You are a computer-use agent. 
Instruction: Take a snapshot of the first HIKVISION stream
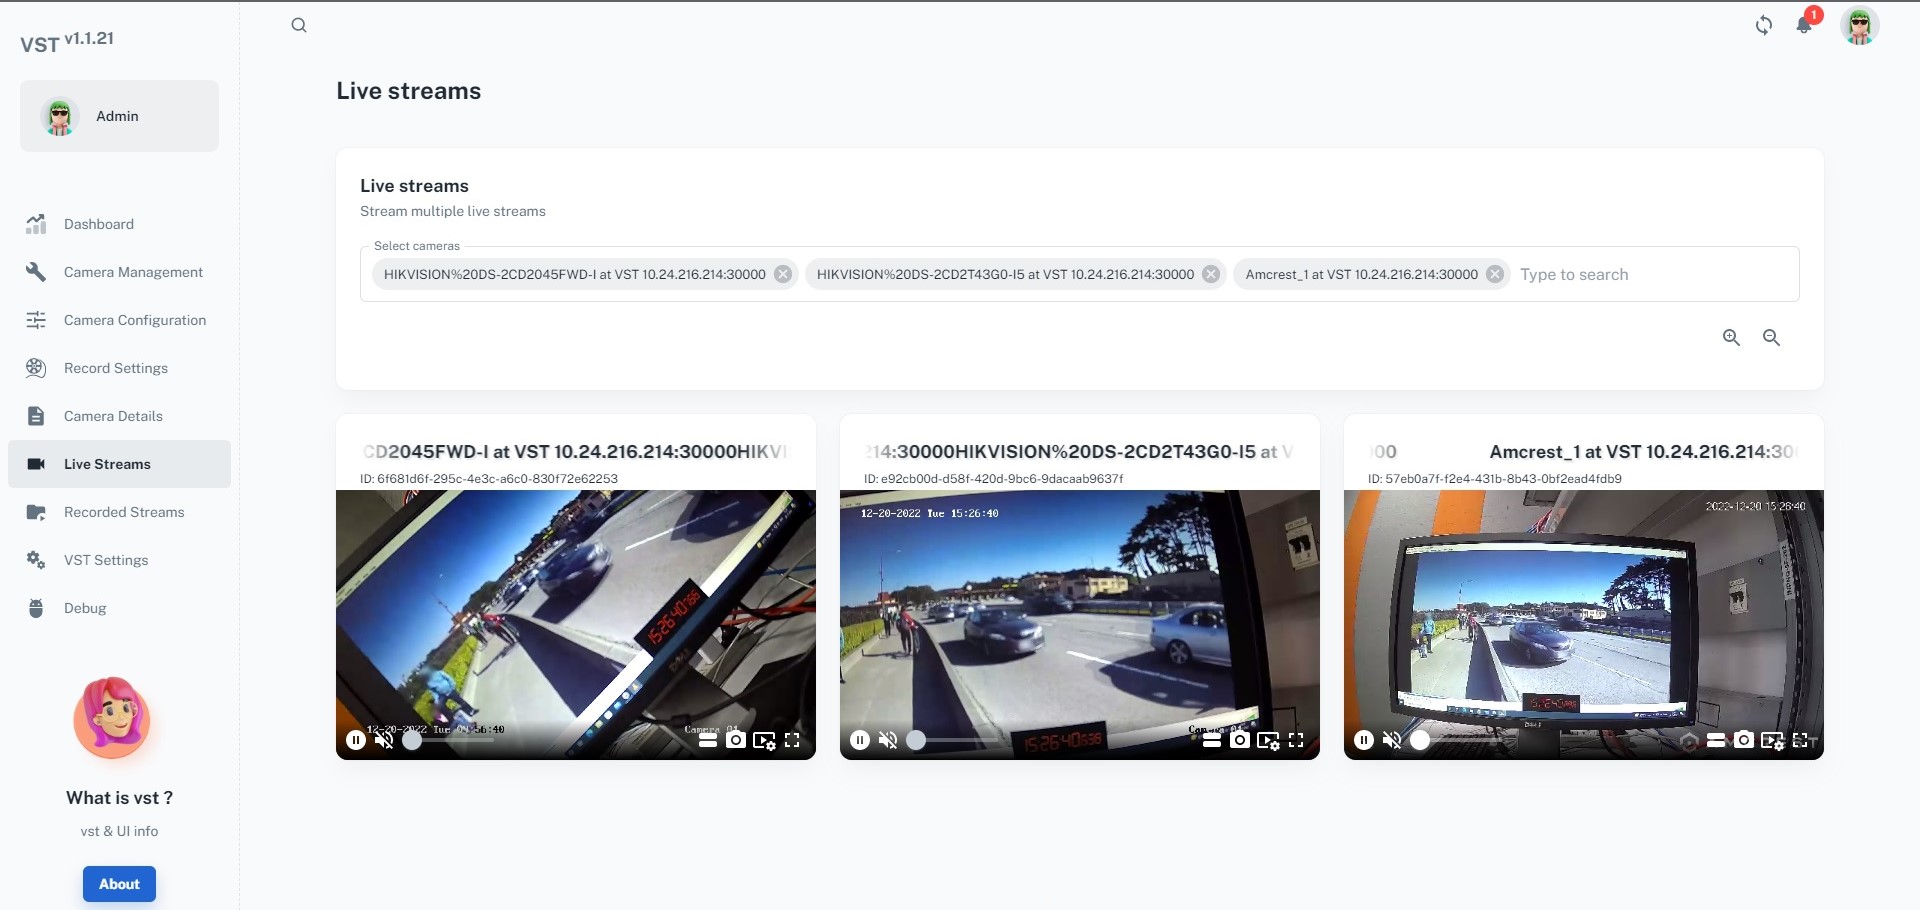pyautogui.click(x=736, y=740)
